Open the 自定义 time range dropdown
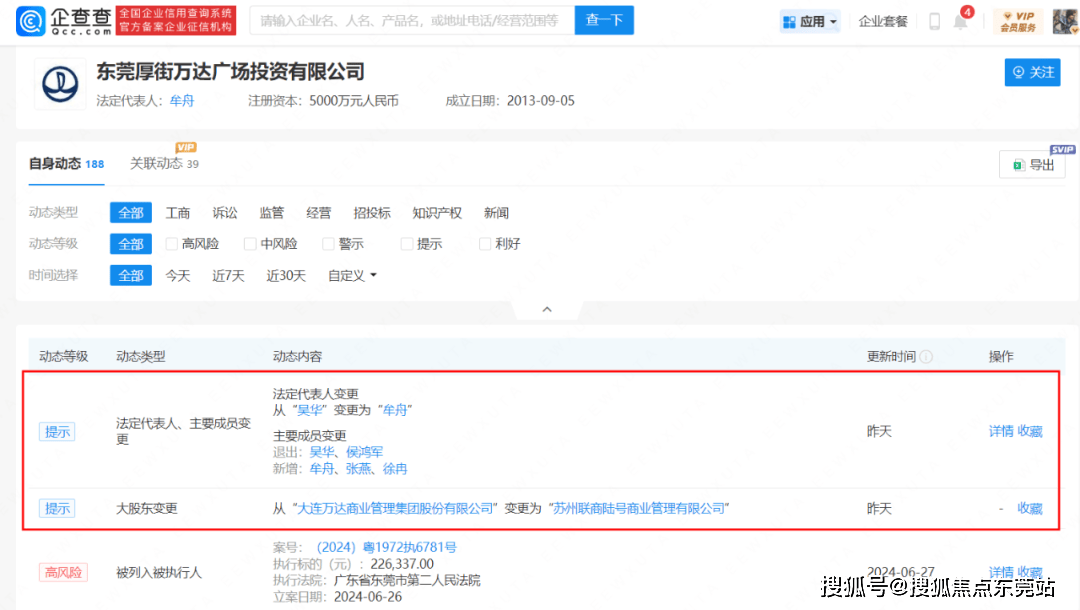 [x=352, y=275]
